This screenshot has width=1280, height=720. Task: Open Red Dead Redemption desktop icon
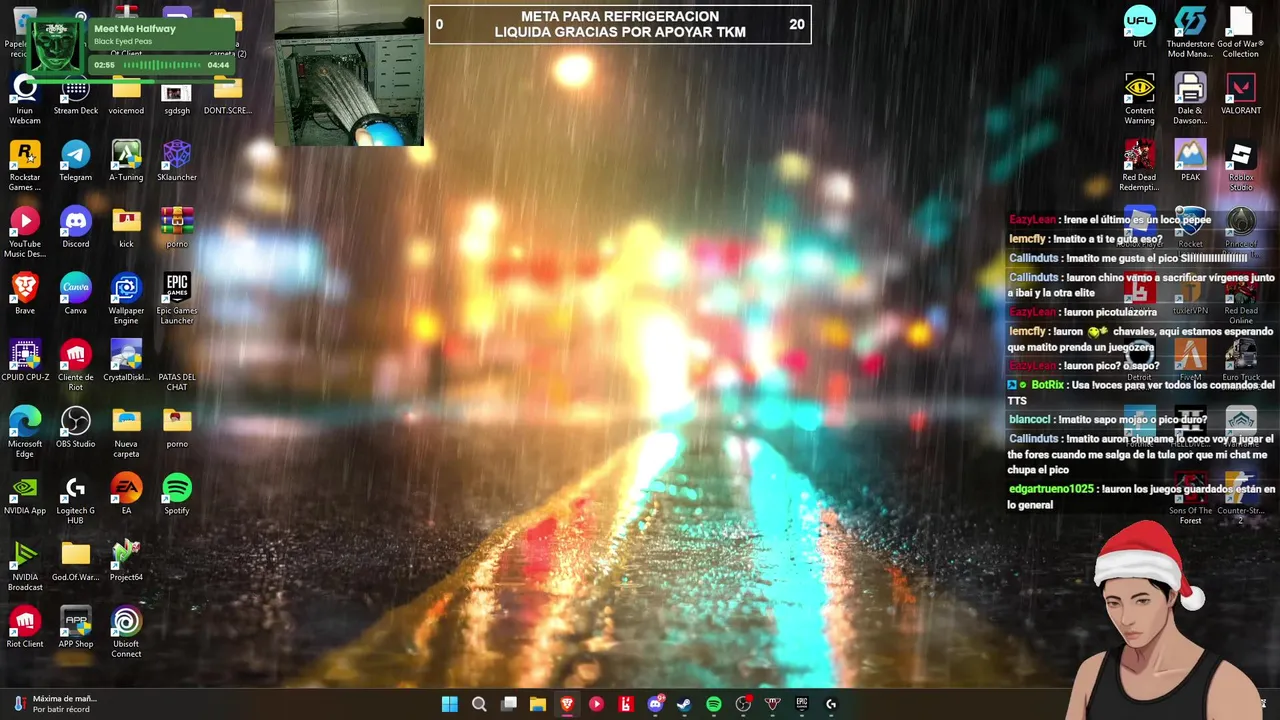point(1140,166)
